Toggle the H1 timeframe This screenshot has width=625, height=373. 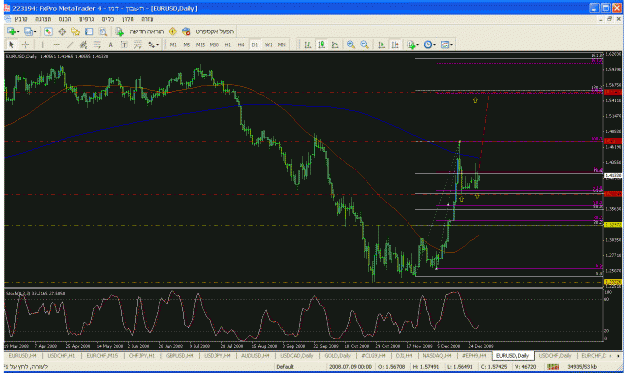pyautogui.click(x=228, y=45)
